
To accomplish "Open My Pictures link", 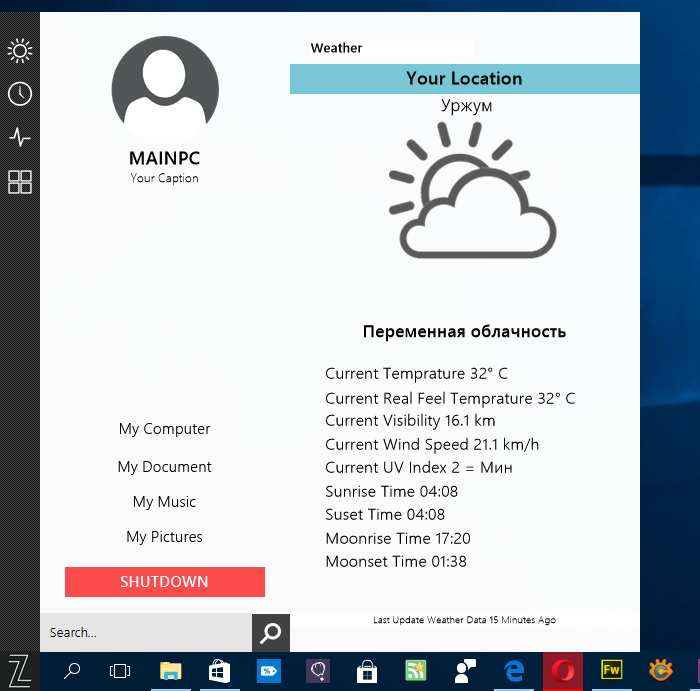I will (x=164, y=537).
